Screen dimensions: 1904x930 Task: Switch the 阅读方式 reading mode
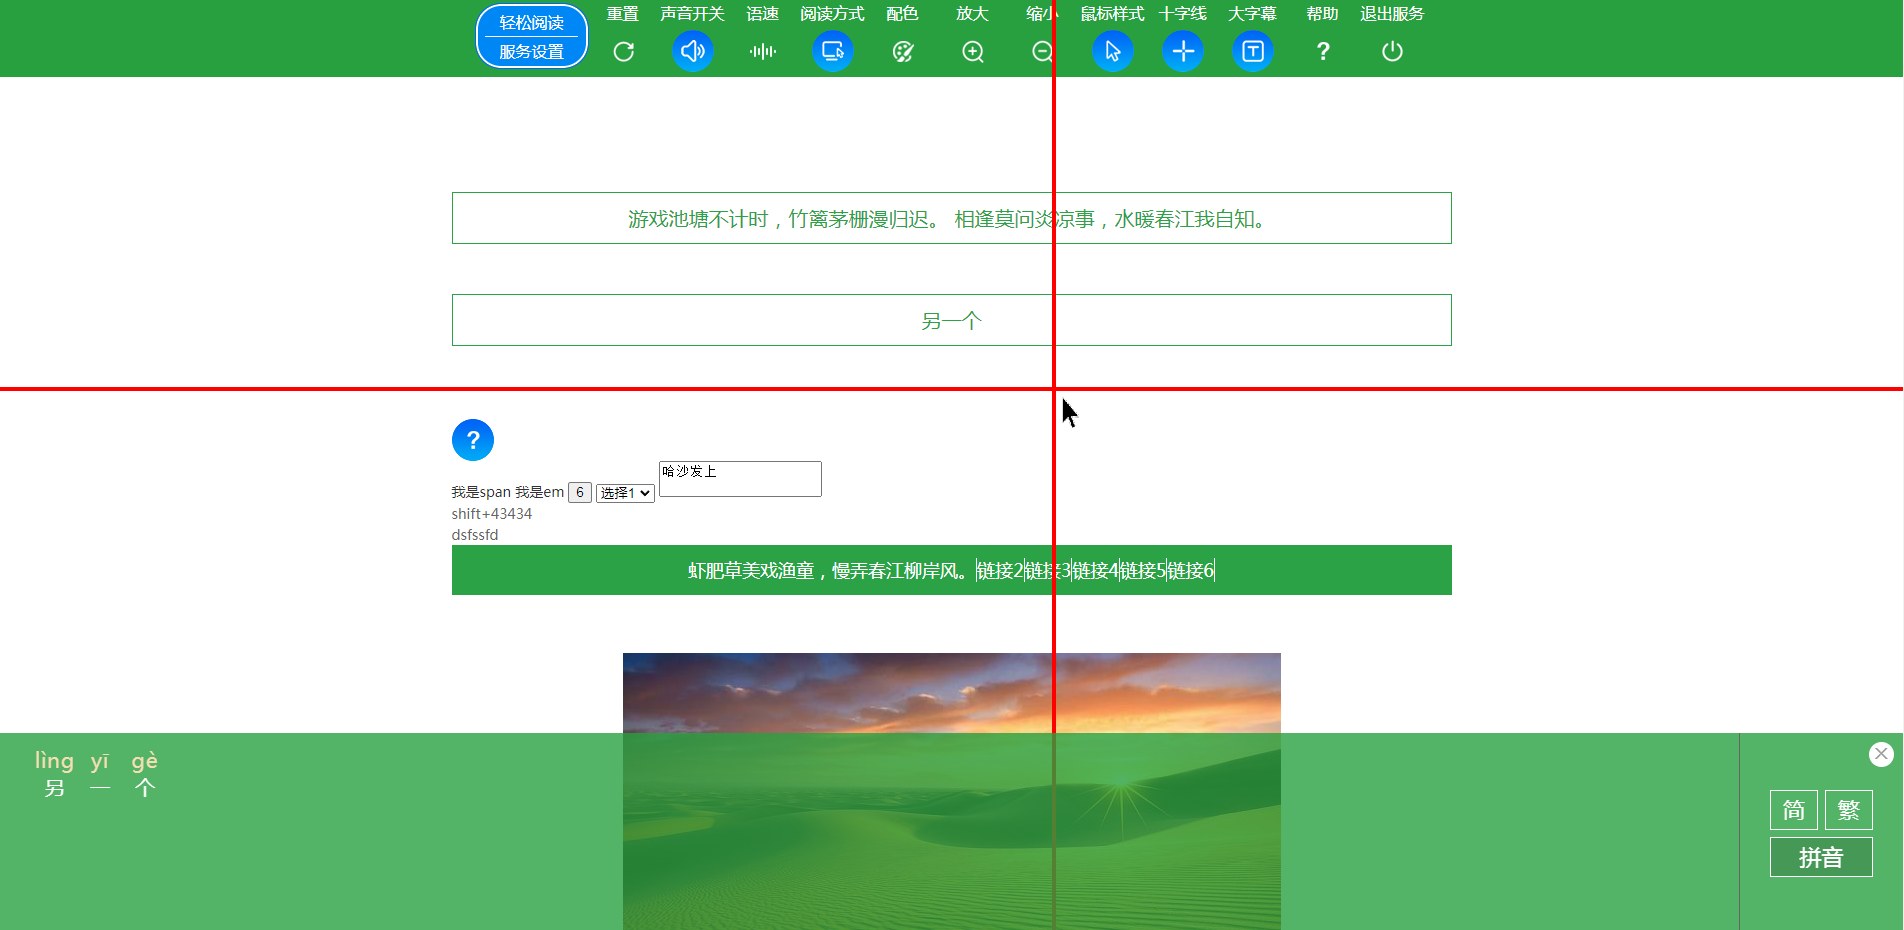coord(833,51)
